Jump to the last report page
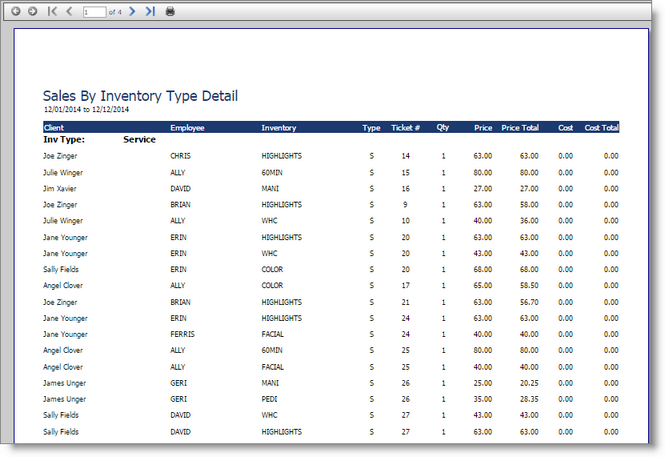 tap(149, 11)
